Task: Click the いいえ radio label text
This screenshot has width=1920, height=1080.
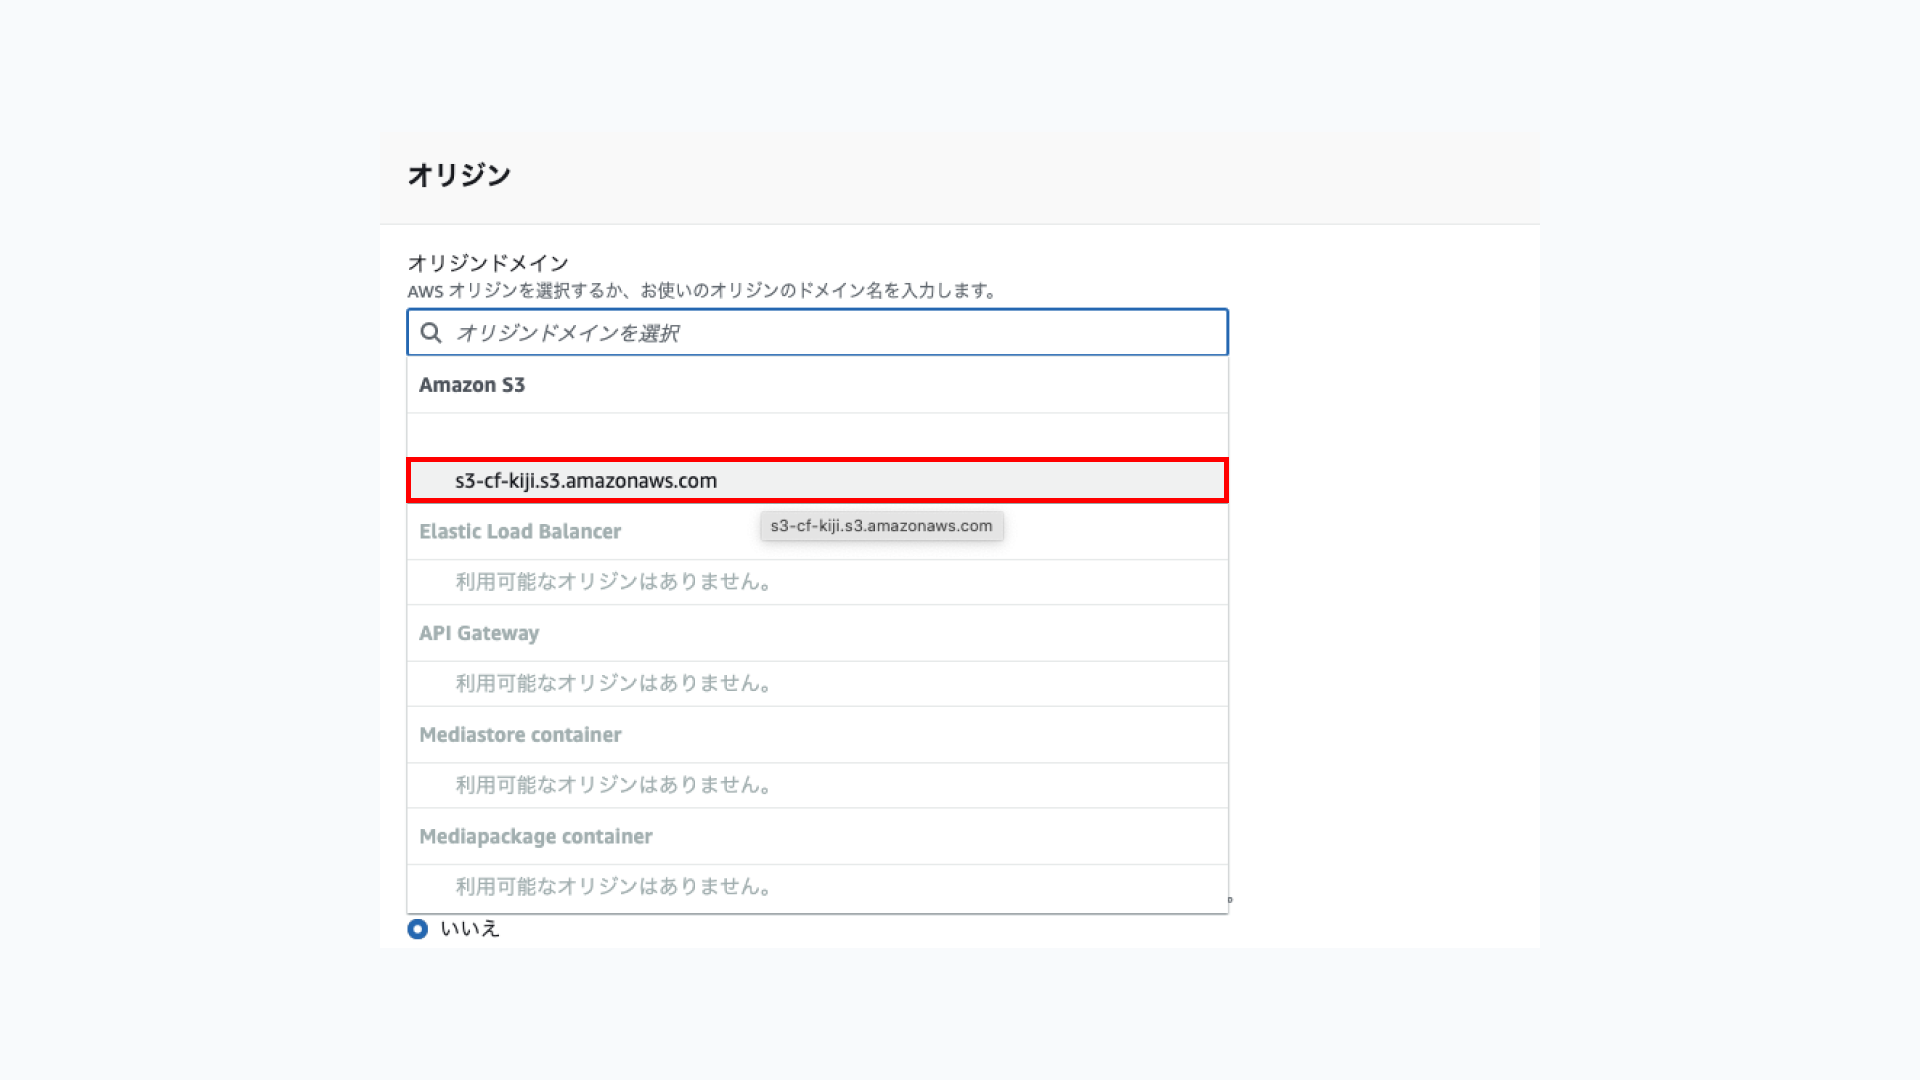Action: click(x=470, y=929)
